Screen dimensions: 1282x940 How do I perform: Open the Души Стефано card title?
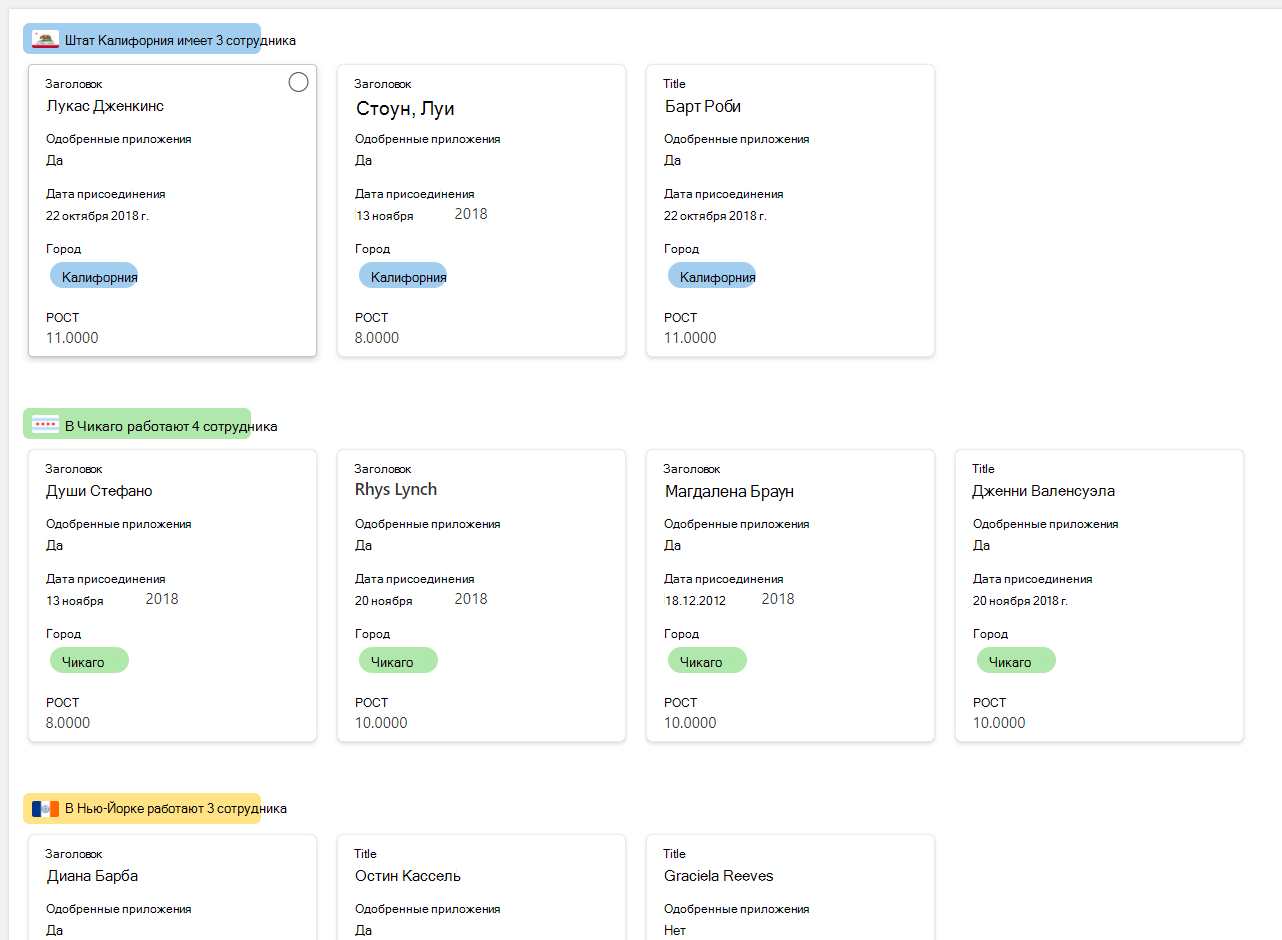tap(99, 491)
